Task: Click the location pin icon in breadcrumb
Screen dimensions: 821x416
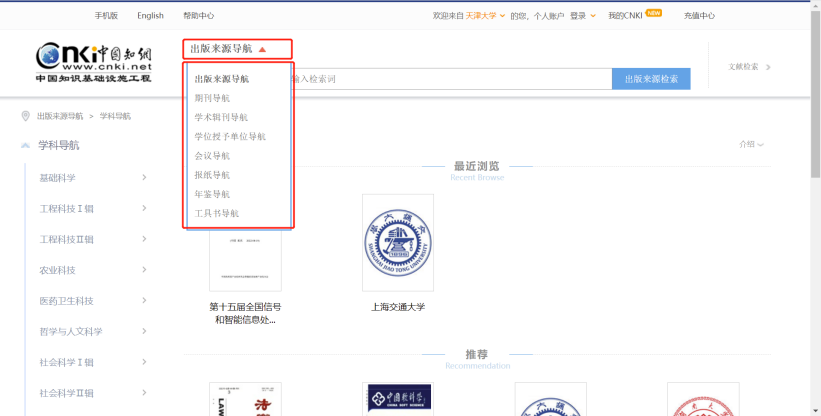Action: (x=25, y=116)
